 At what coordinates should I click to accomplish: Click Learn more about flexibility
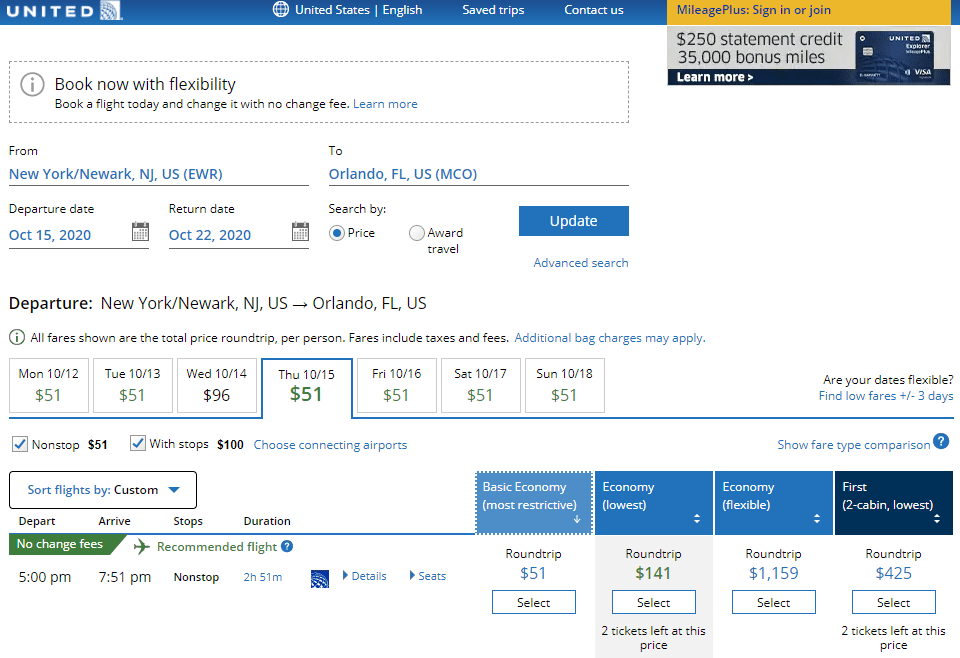point(385,104)
